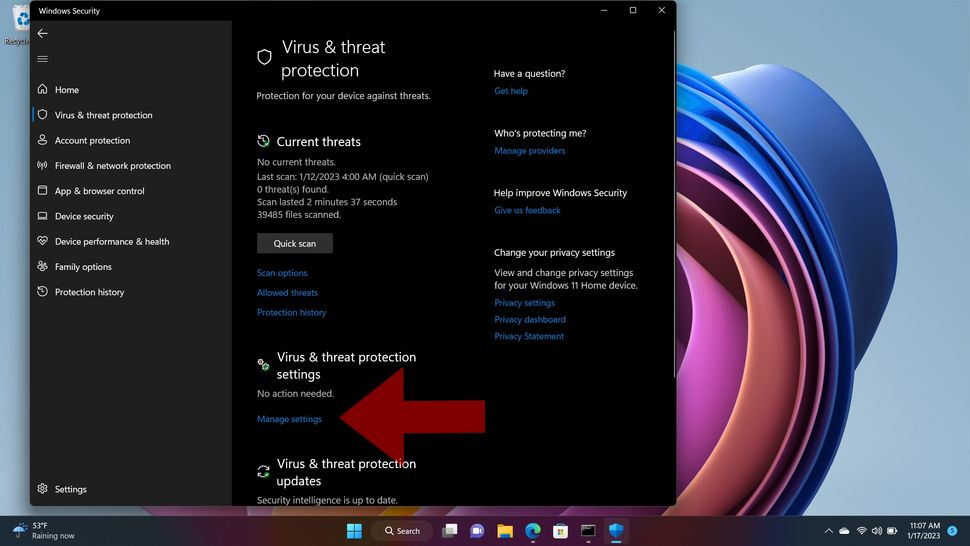Click the Current threats refresh-clock icon
This screenshot has width=970, height=546.
tap(264, 141)
